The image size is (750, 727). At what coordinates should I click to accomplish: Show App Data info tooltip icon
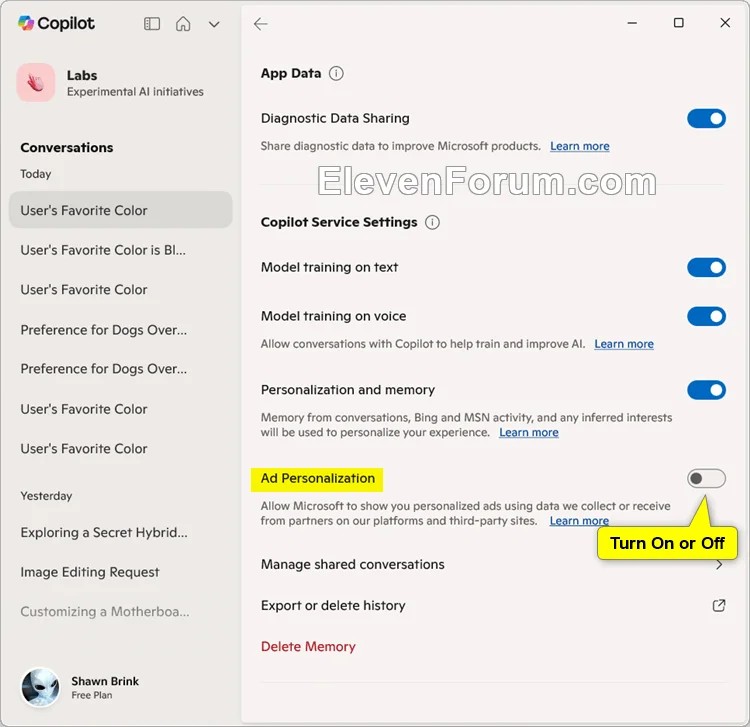pos(336,73)
